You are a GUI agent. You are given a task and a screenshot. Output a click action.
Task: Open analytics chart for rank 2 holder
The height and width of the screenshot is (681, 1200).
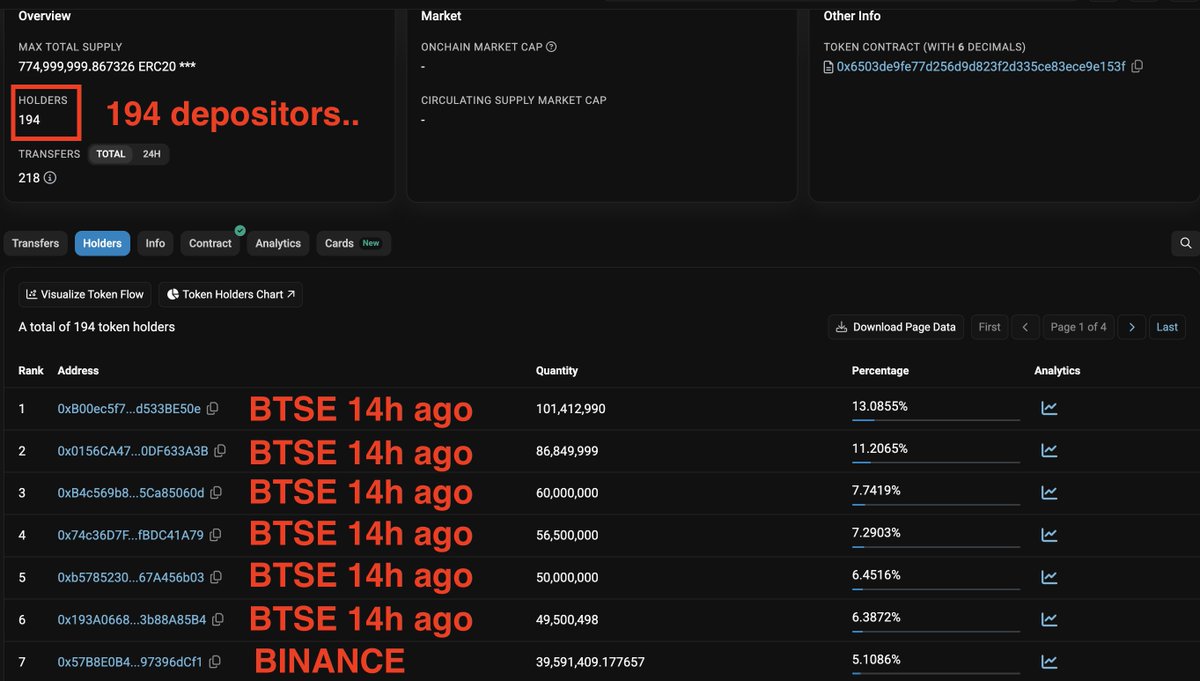click(x=1049, y=451)
